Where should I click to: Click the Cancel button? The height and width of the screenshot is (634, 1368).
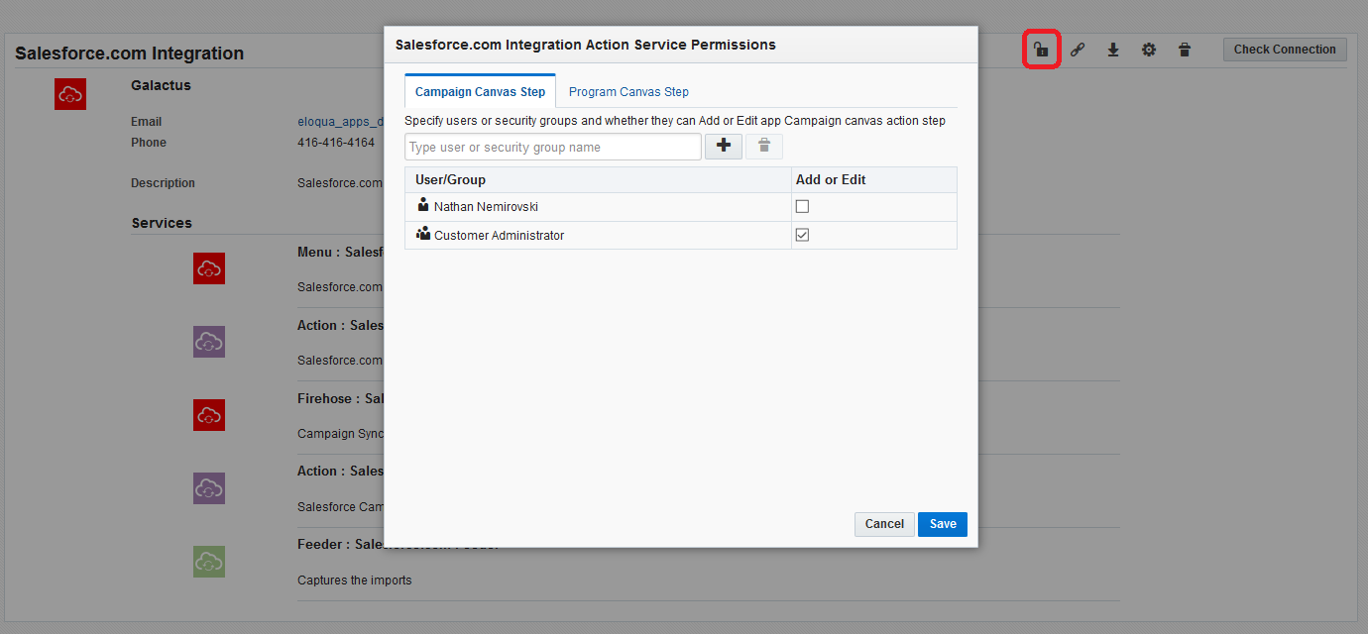[x=884, y=524]
